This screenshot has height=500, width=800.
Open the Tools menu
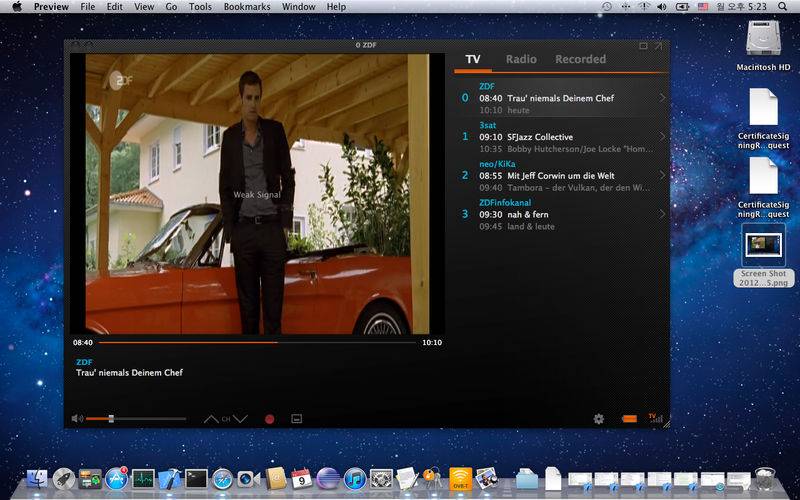(x=200, y=7)
